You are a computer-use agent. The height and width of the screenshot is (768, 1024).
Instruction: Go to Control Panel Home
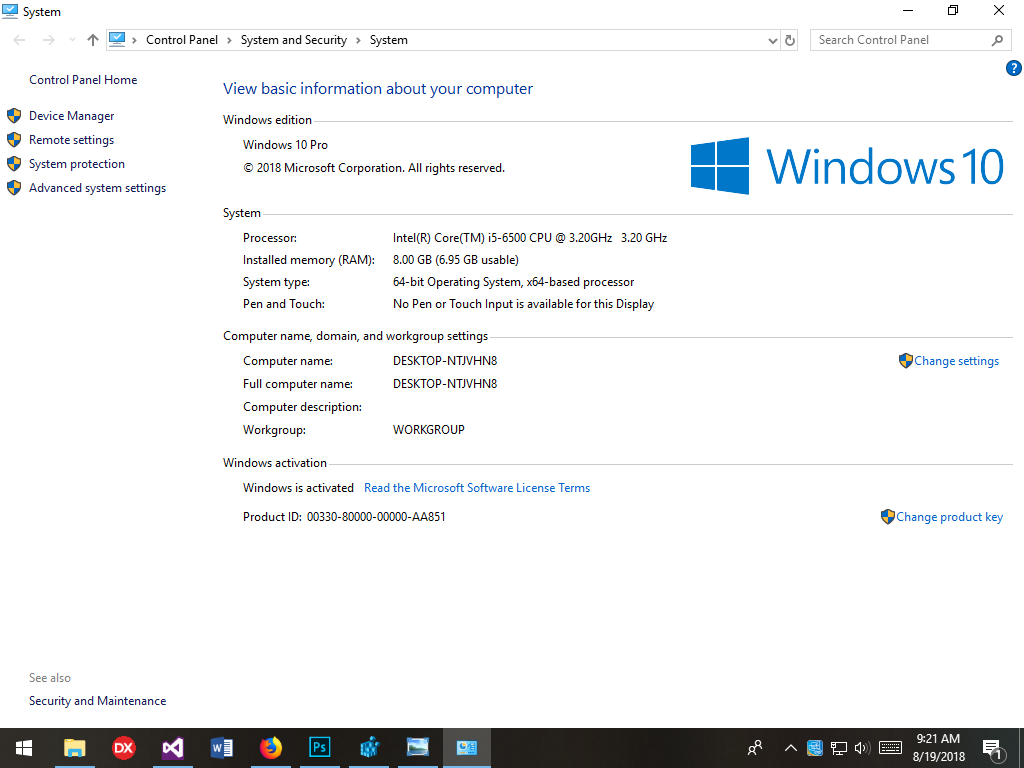(x=83, y=80)
